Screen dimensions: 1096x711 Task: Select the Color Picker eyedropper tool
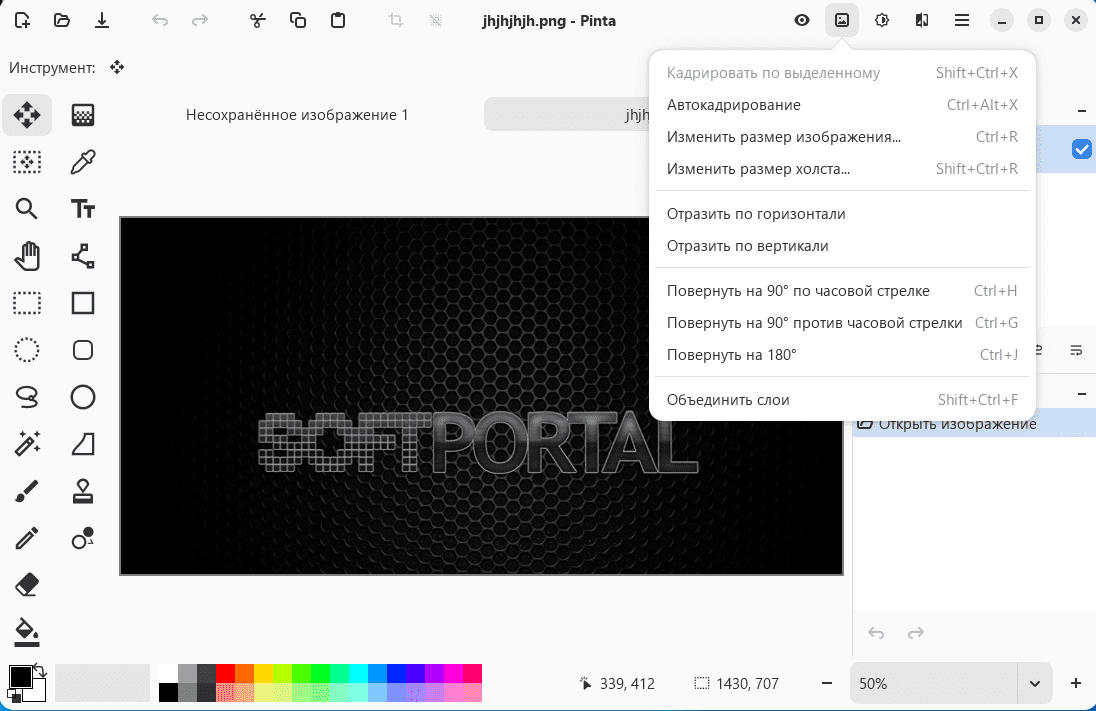click(83, 162)
